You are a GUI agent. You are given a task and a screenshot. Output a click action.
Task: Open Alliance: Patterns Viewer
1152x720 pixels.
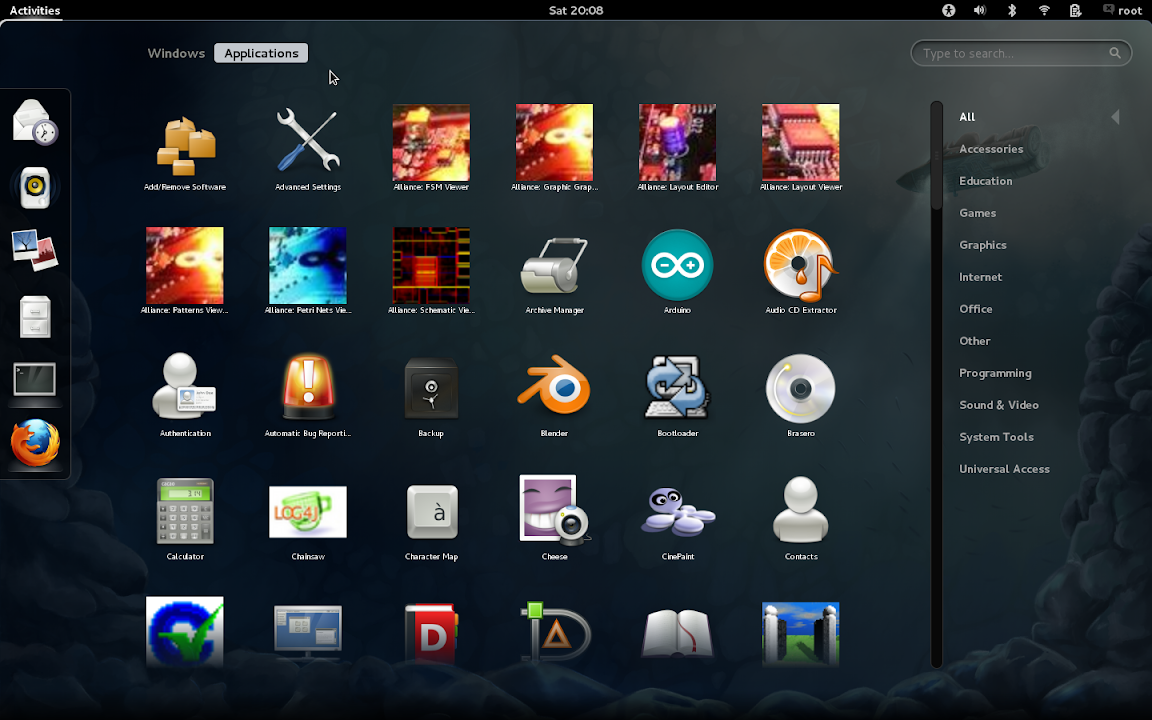coord(184,270)
